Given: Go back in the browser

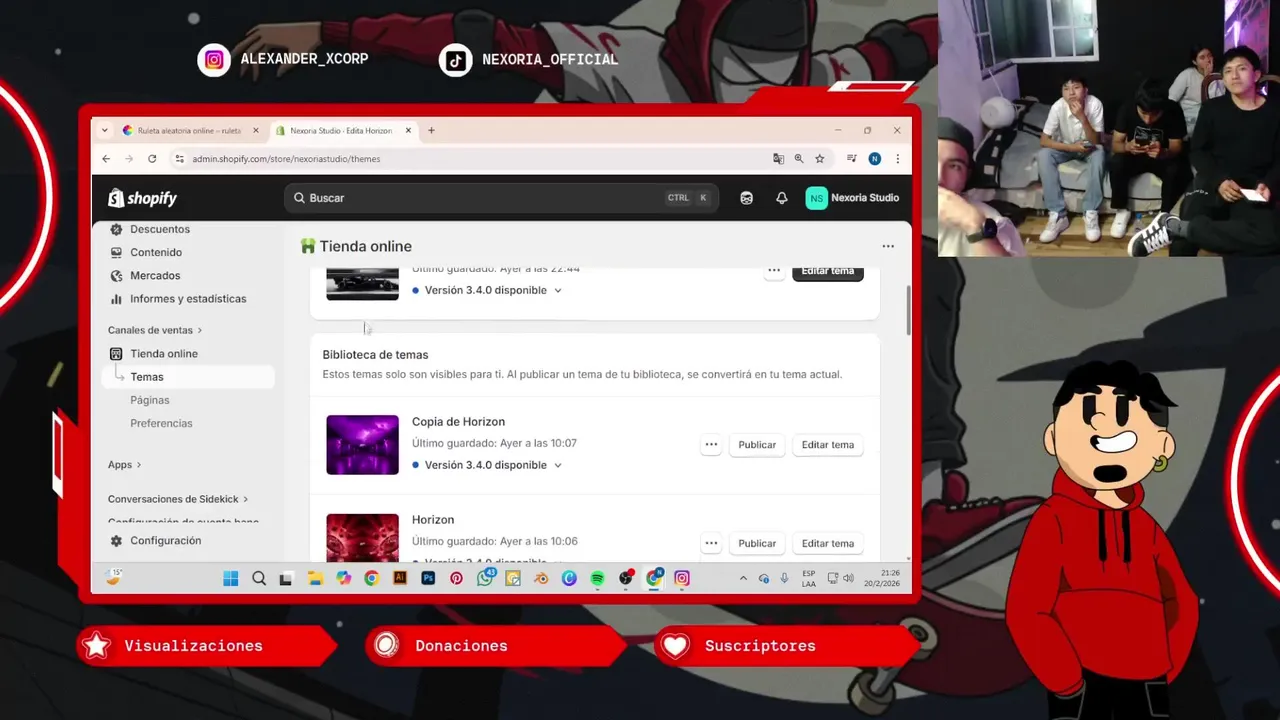Looking at the screenshot, I should coord(106,159).
